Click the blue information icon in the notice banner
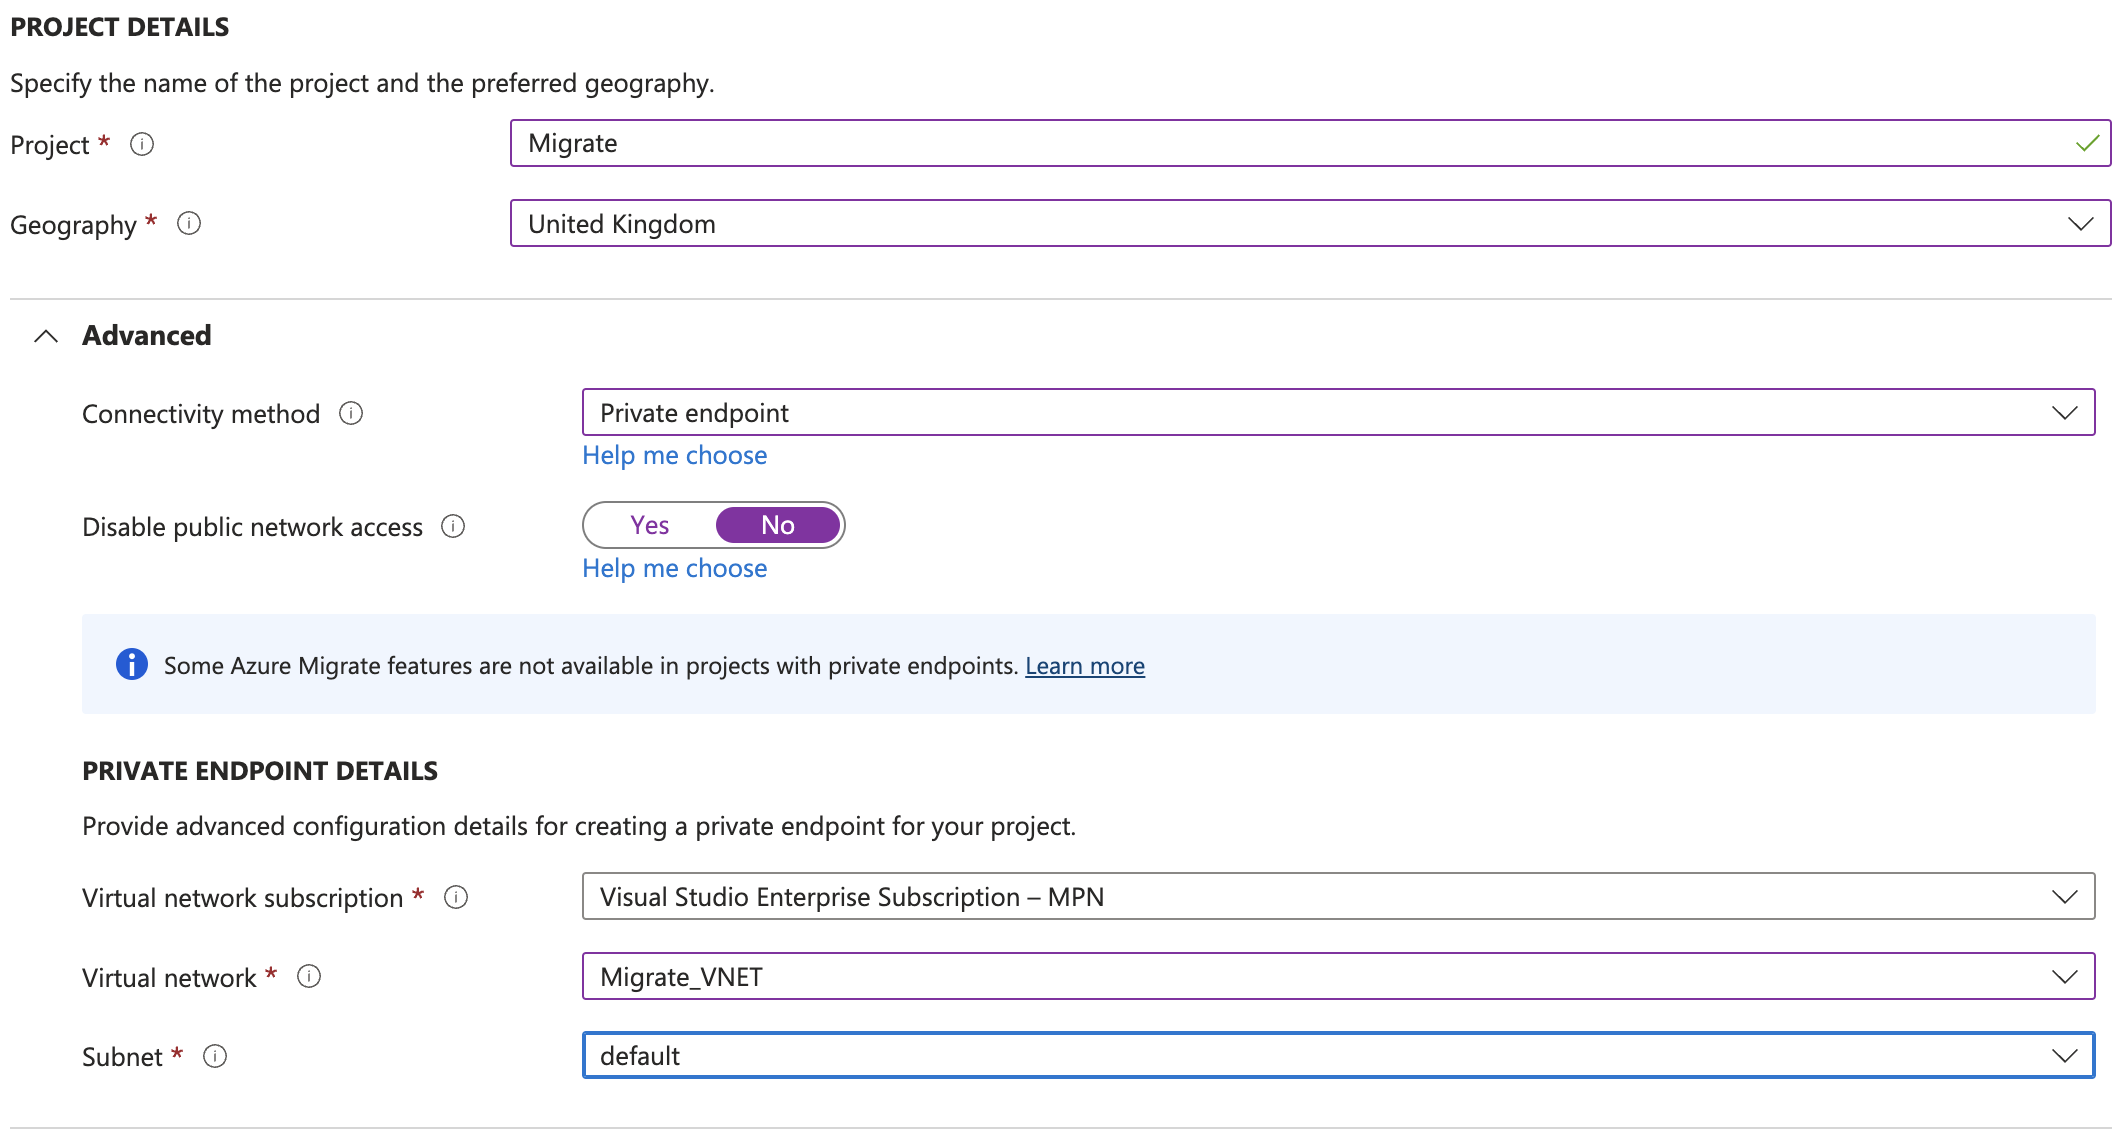 coord(132,664)
